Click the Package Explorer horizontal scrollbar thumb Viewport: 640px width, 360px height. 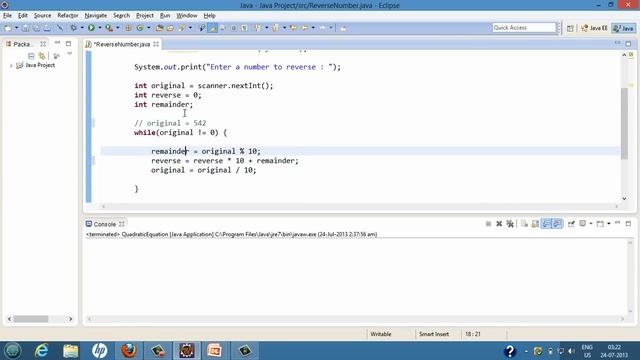pos(31,319)
